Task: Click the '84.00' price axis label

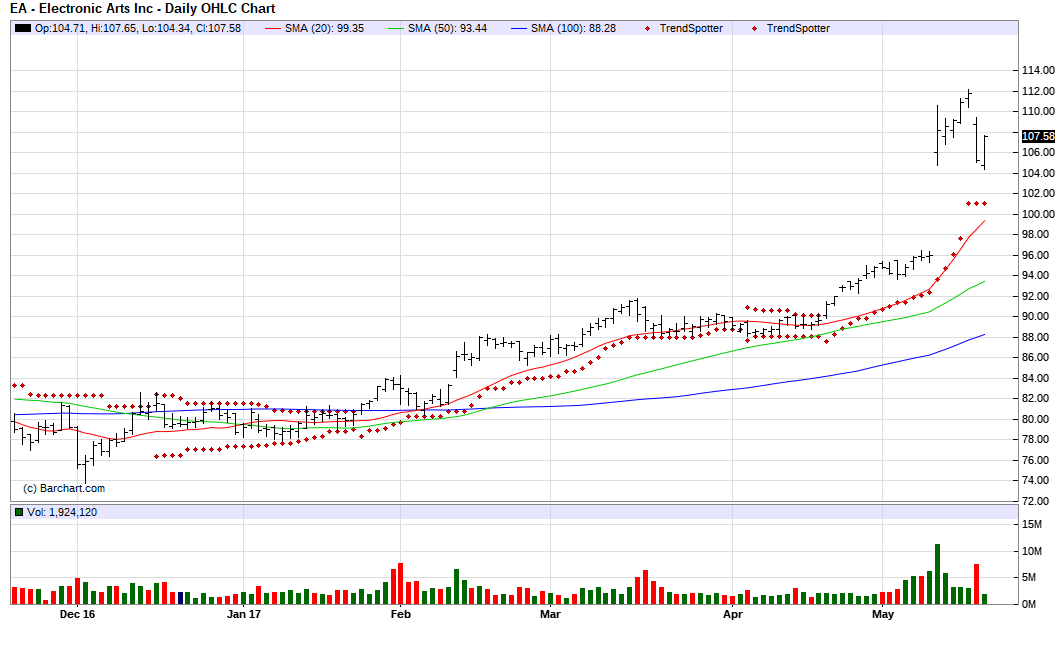Action: (1038, 378)
